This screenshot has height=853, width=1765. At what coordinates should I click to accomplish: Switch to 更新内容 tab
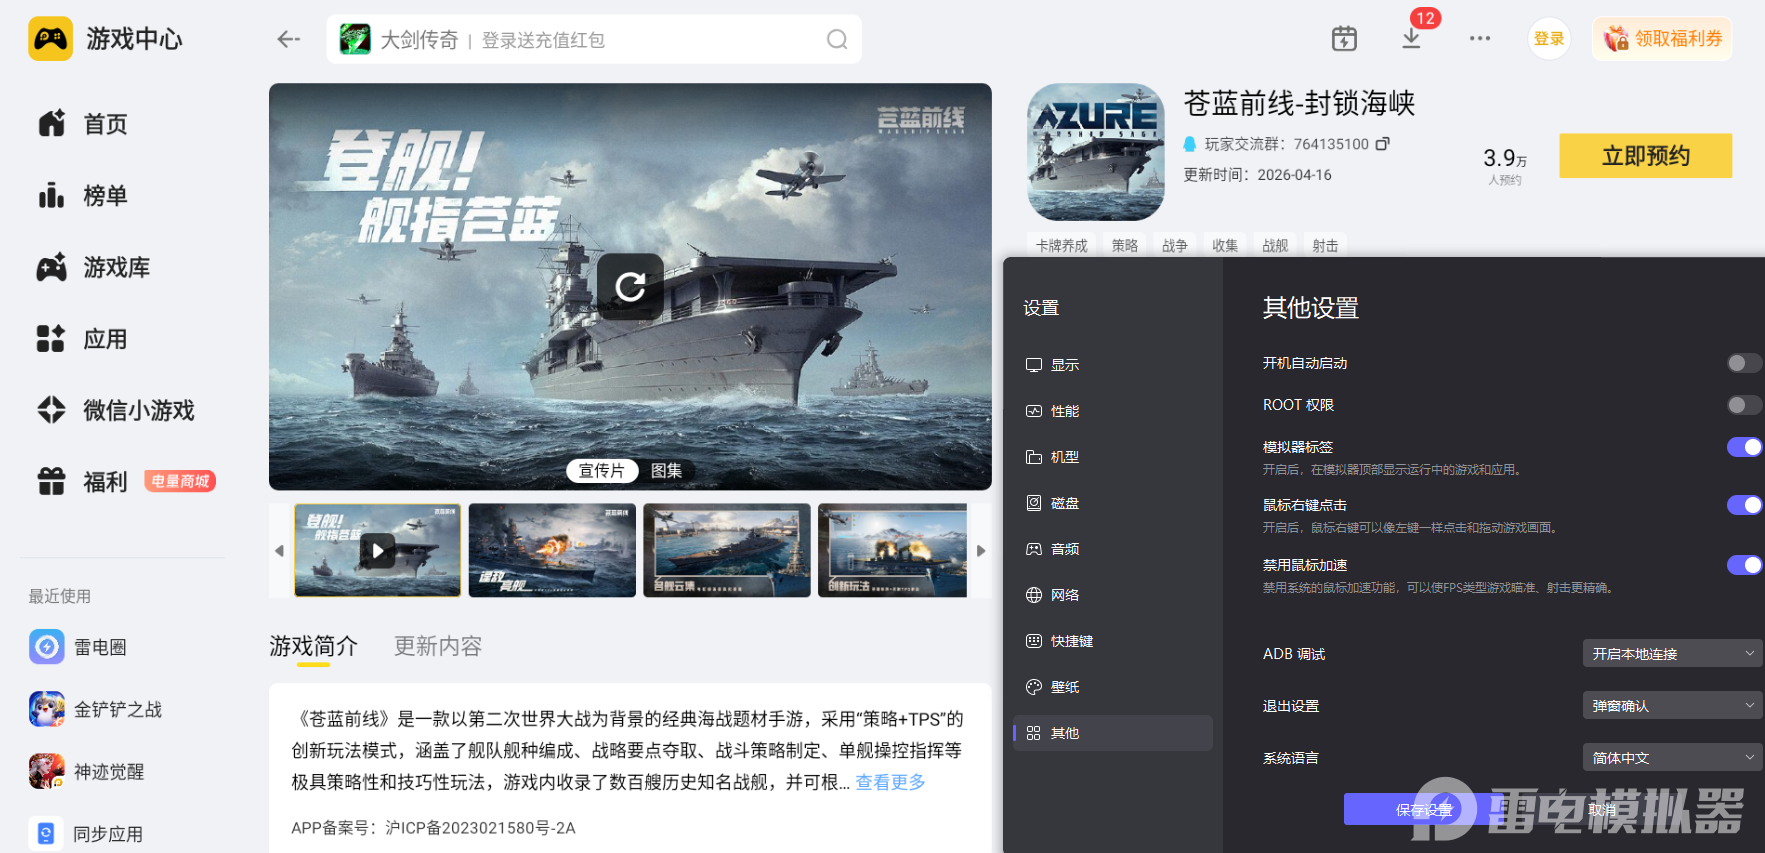coord(438,646)
